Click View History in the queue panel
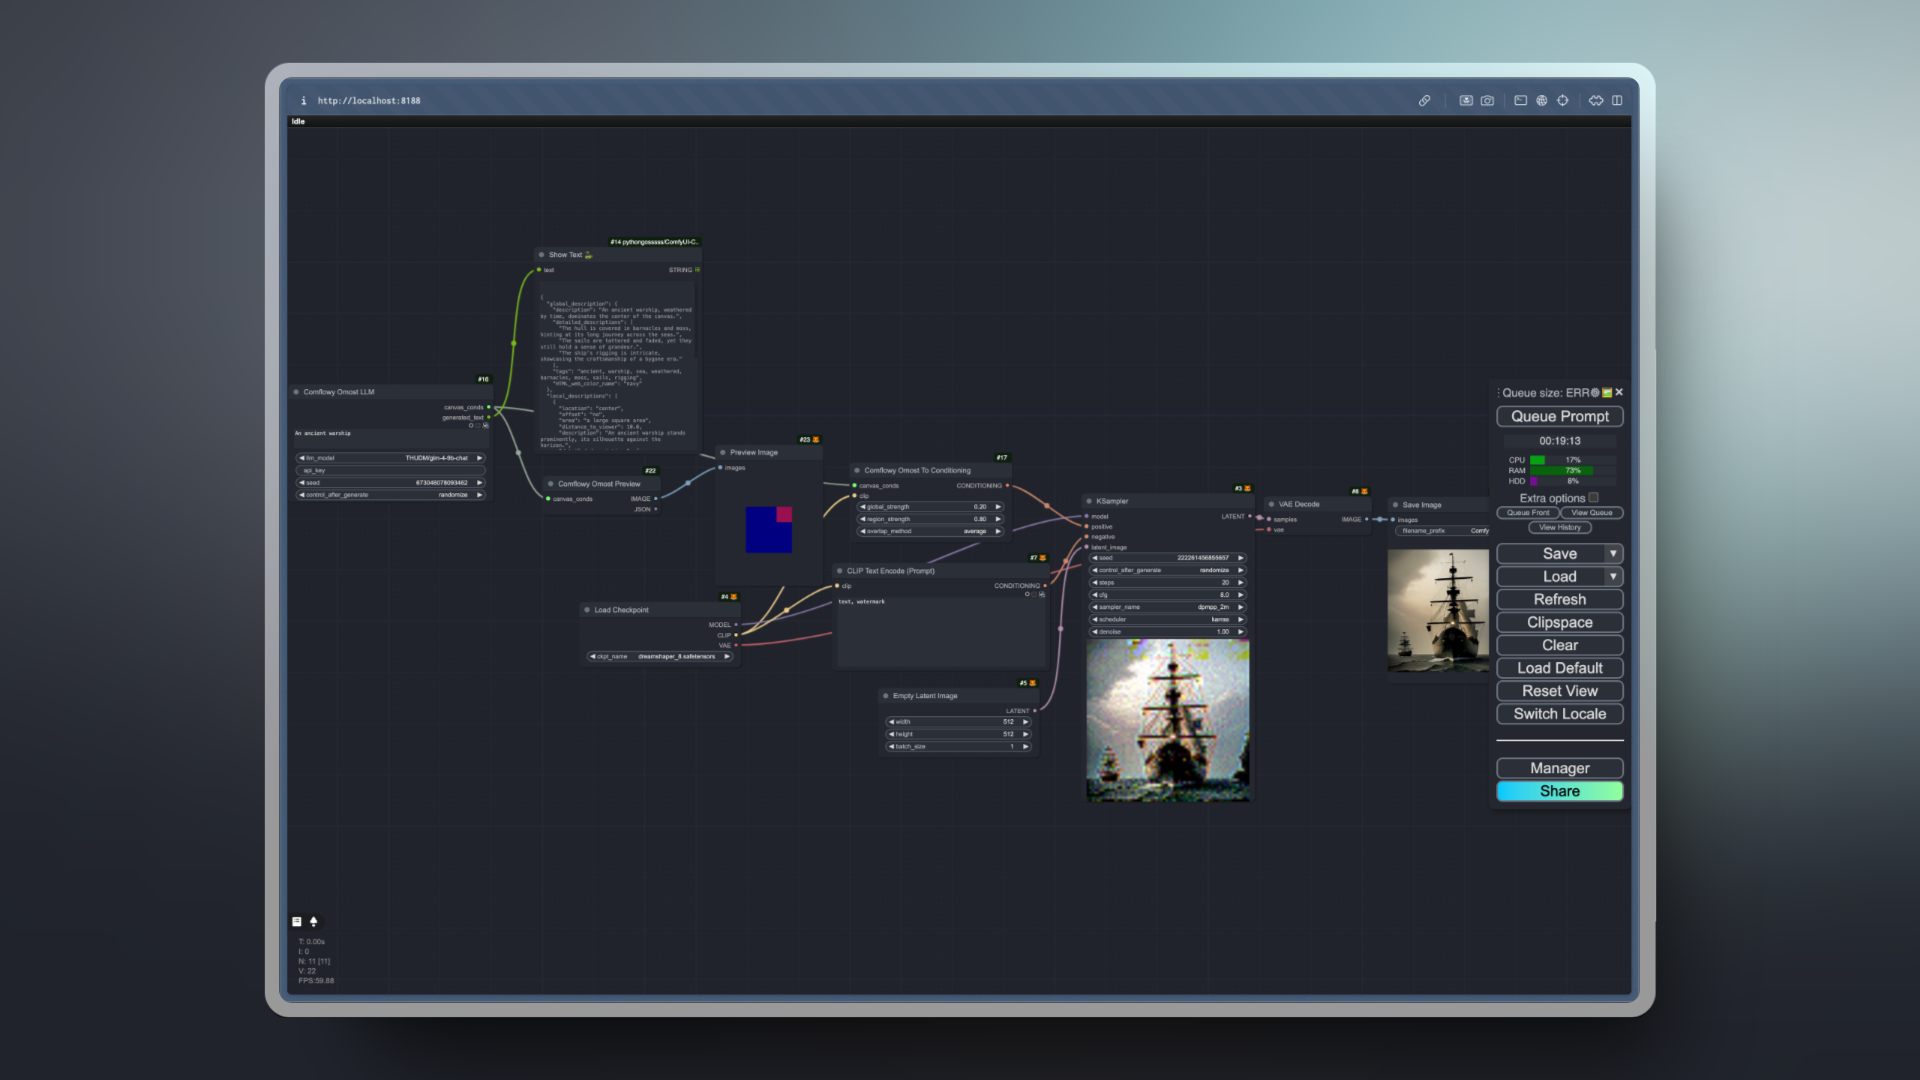The image size is (1920, 1080). click(x=1559, y=528)
